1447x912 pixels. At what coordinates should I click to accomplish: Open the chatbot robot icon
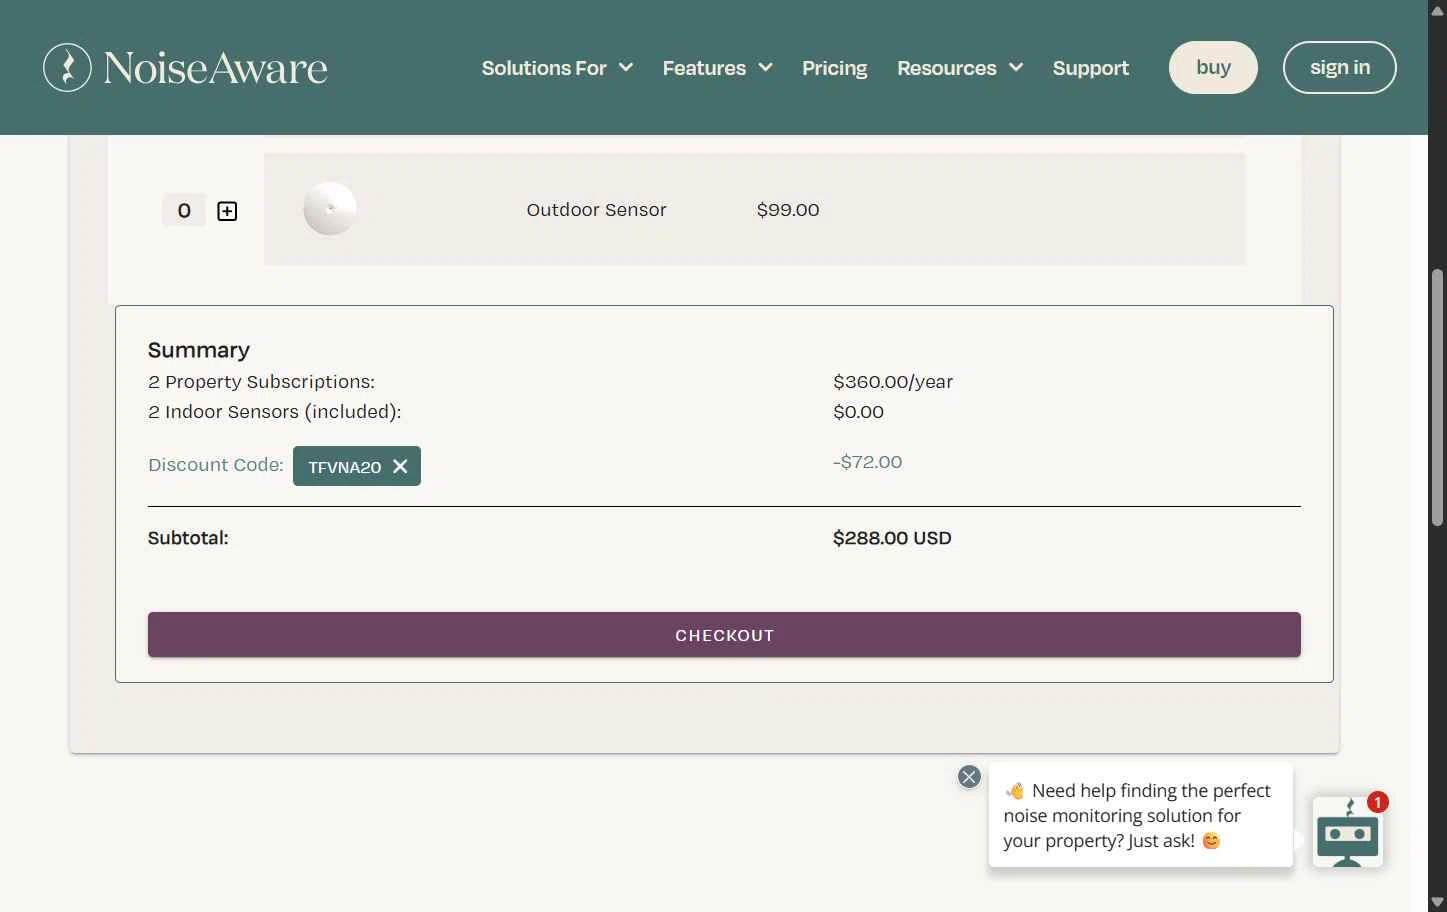click(1347, 832)
